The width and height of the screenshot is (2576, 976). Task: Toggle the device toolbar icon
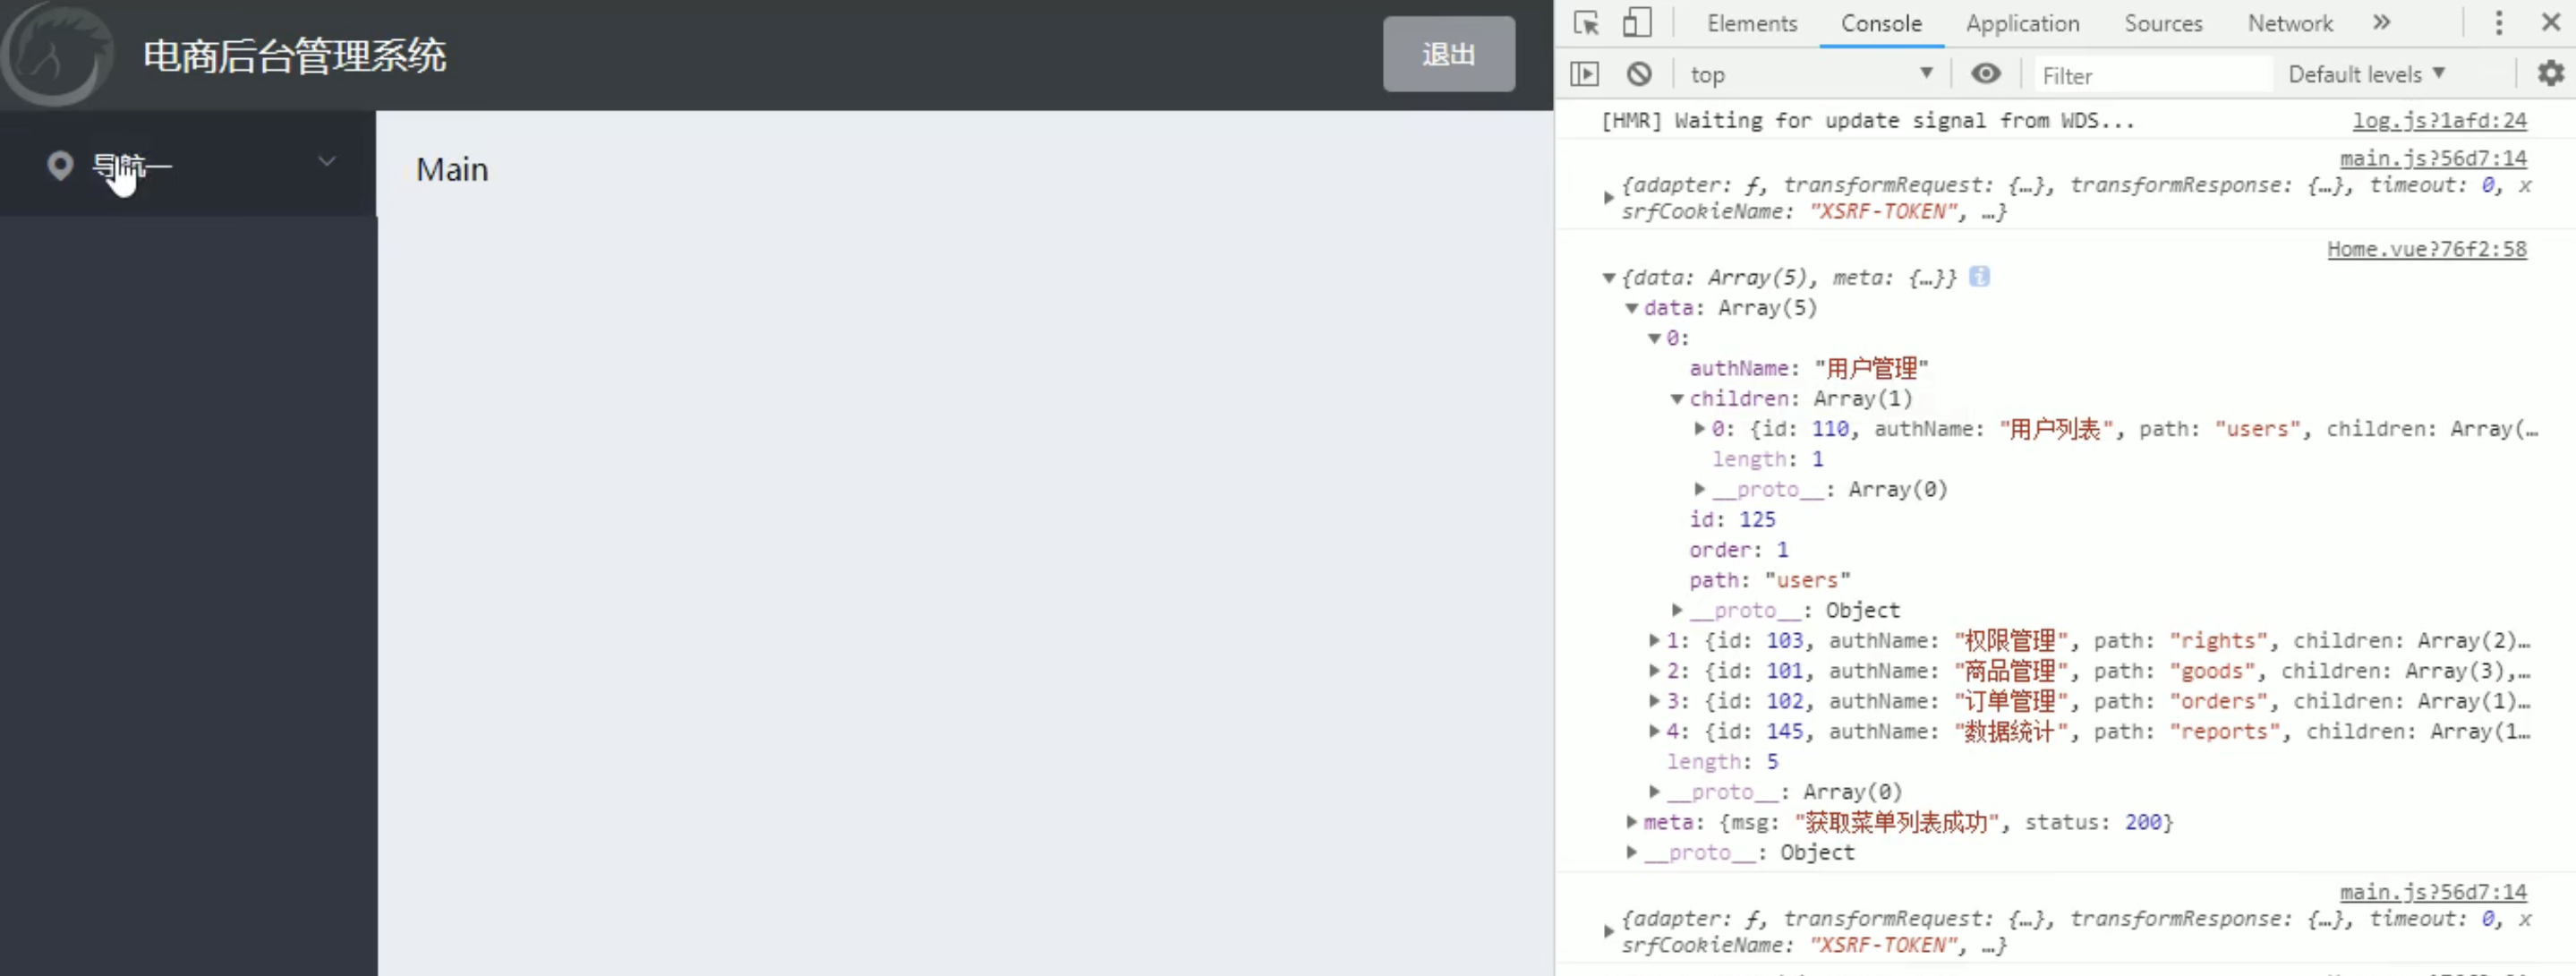pos(1637,22)
